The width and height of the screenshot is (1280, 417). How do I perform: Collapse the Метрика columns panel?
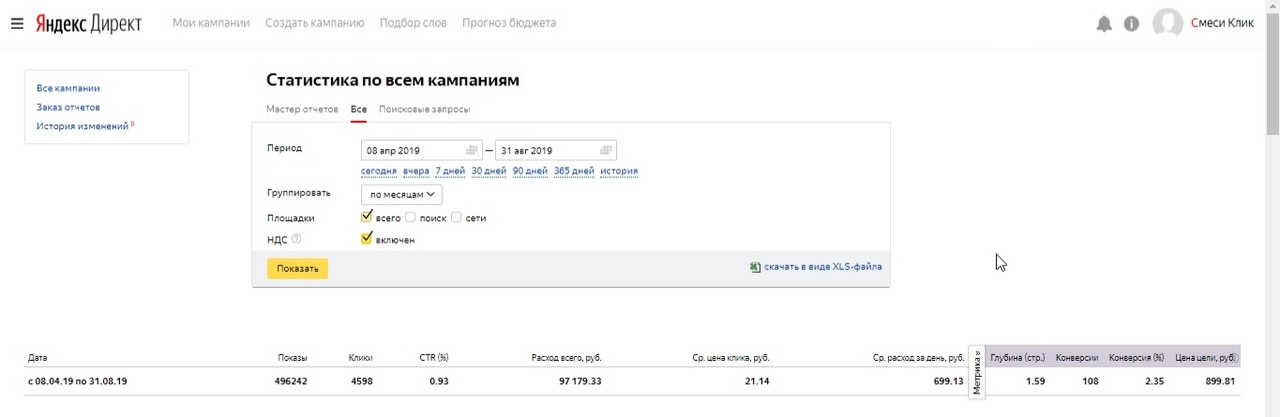coord(977,369)
